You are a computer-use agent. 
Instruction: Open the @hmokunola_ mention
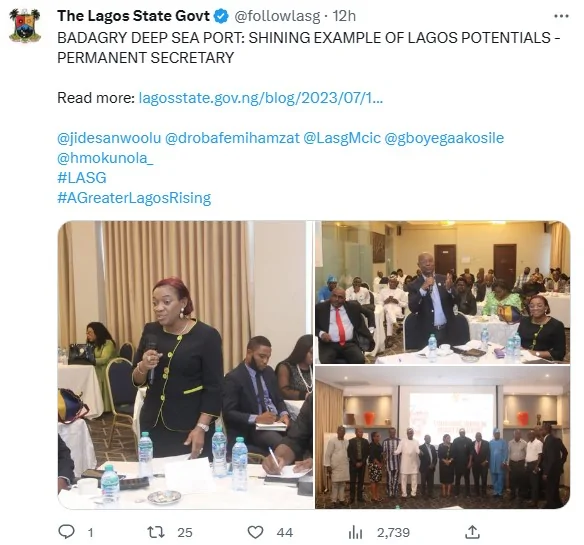[x=105, y=158]
